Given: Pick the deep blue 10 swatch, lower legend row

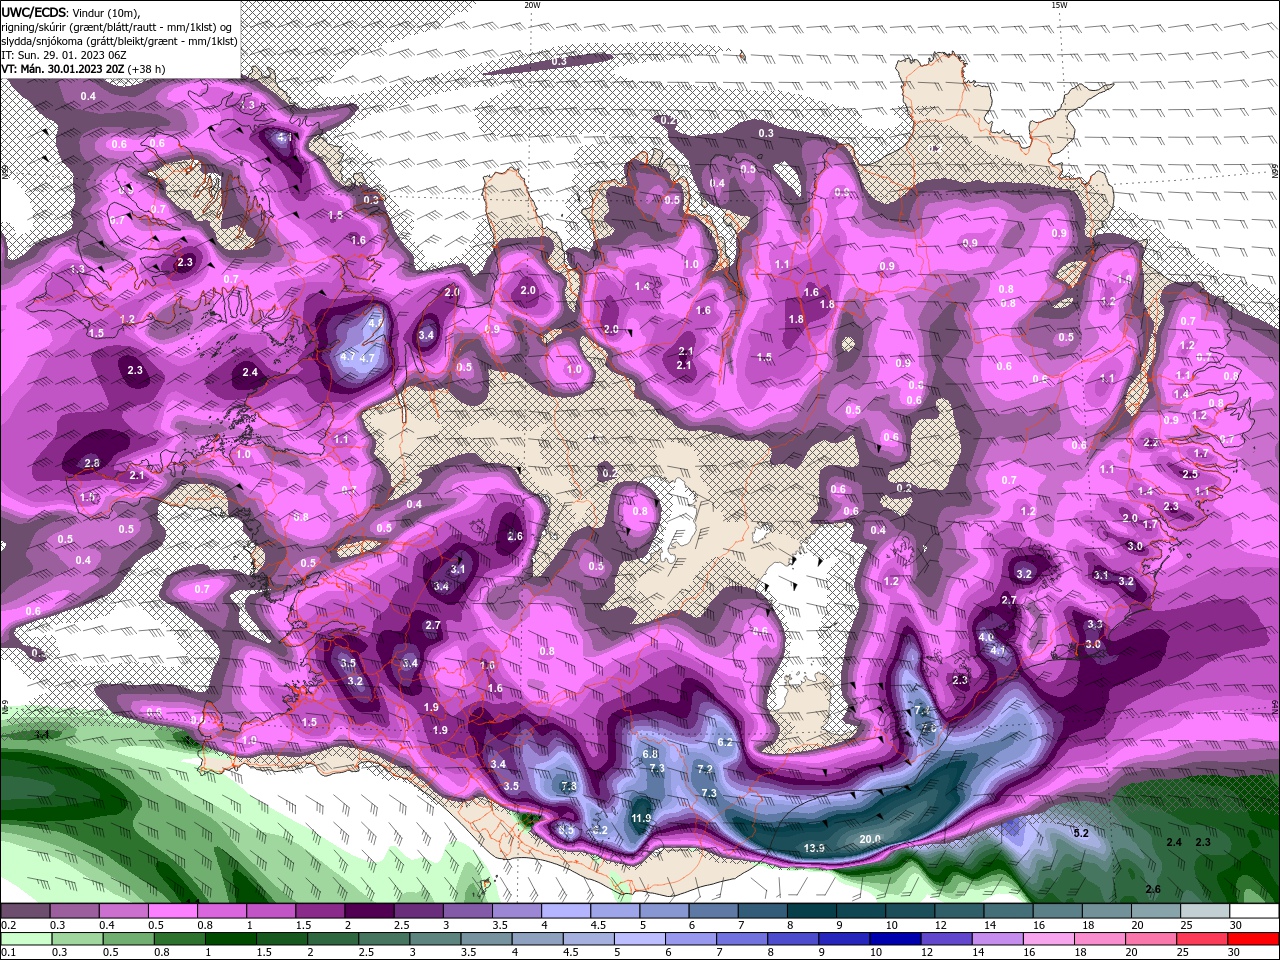Looking at the screenshot, I should pyautogui.click(x=896, y=939).
